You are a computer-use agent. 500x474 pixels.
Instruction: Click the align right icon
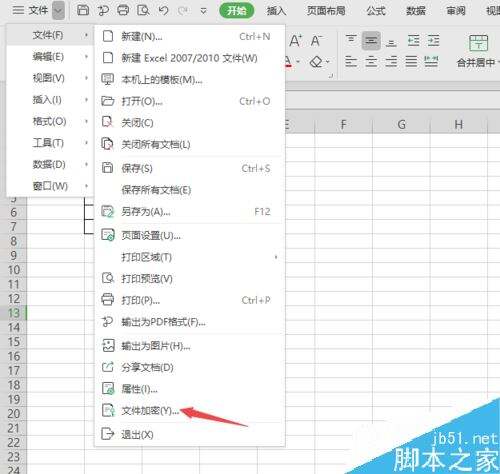(391, 61)
